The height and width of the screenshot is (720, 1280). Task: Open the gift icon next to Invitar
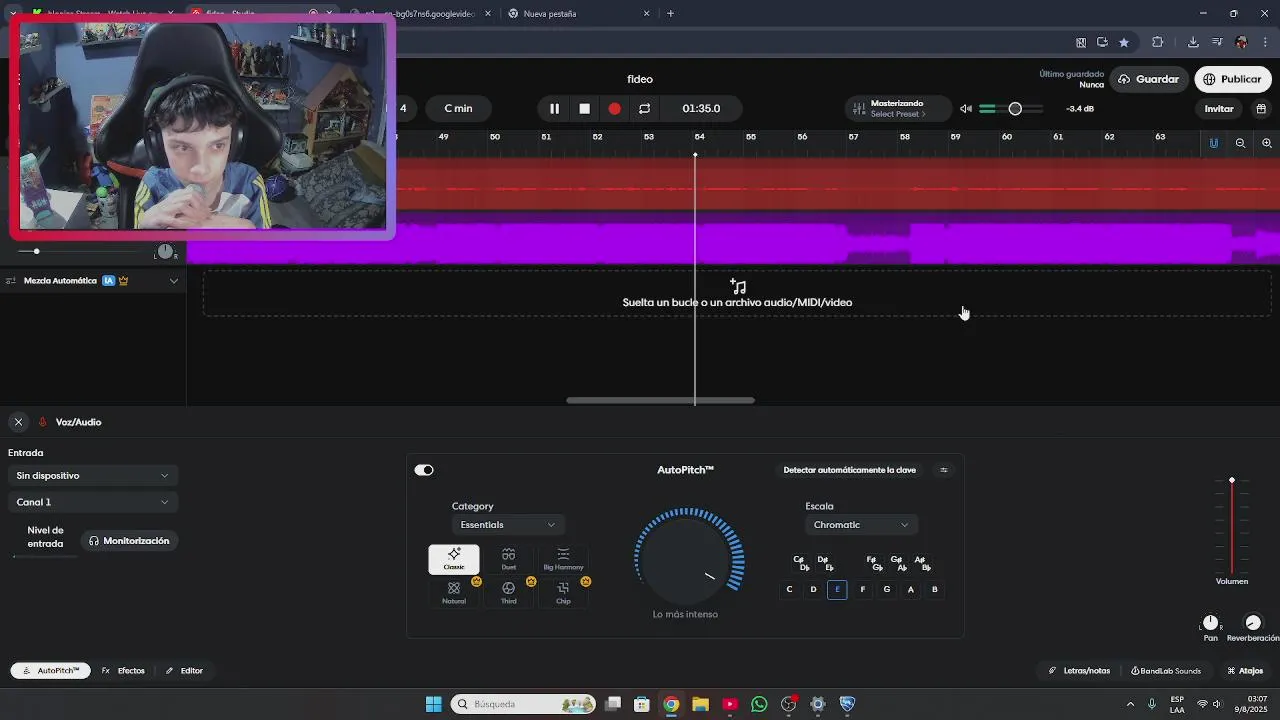point(1261,108)
